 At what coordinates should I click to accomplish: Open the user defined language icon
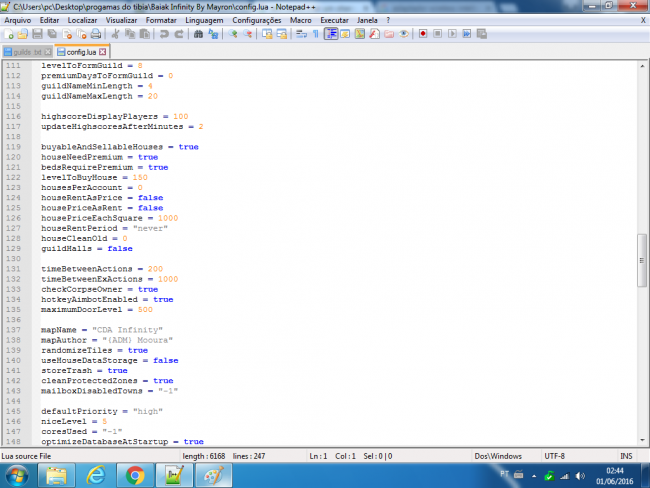coord(345,34)
